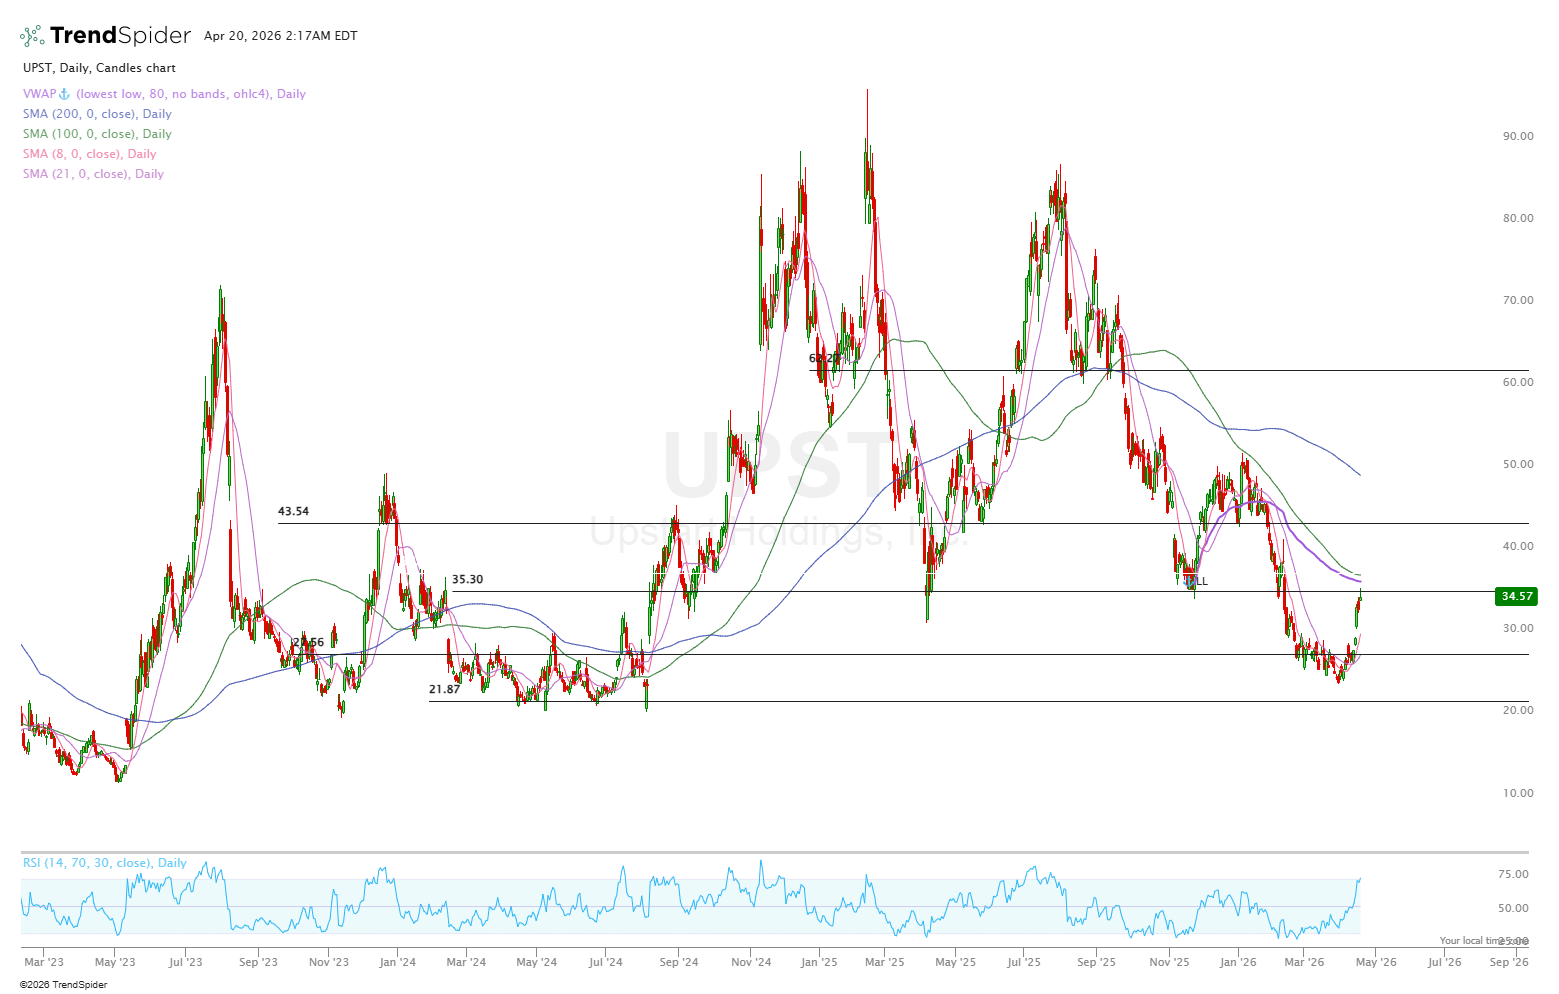Click the ©2026 TrendSpider copyright text
The width and height of the screenshot is (1559, 994).
click(63, 985)
